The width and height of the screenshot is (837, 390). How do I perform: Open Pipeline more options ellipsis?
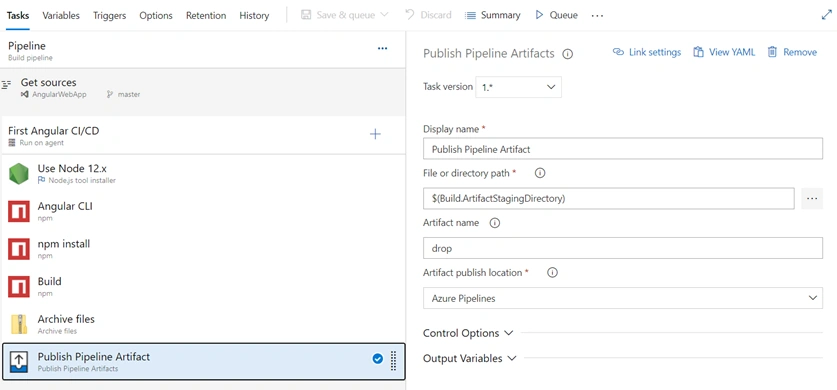tap(382, 48)
